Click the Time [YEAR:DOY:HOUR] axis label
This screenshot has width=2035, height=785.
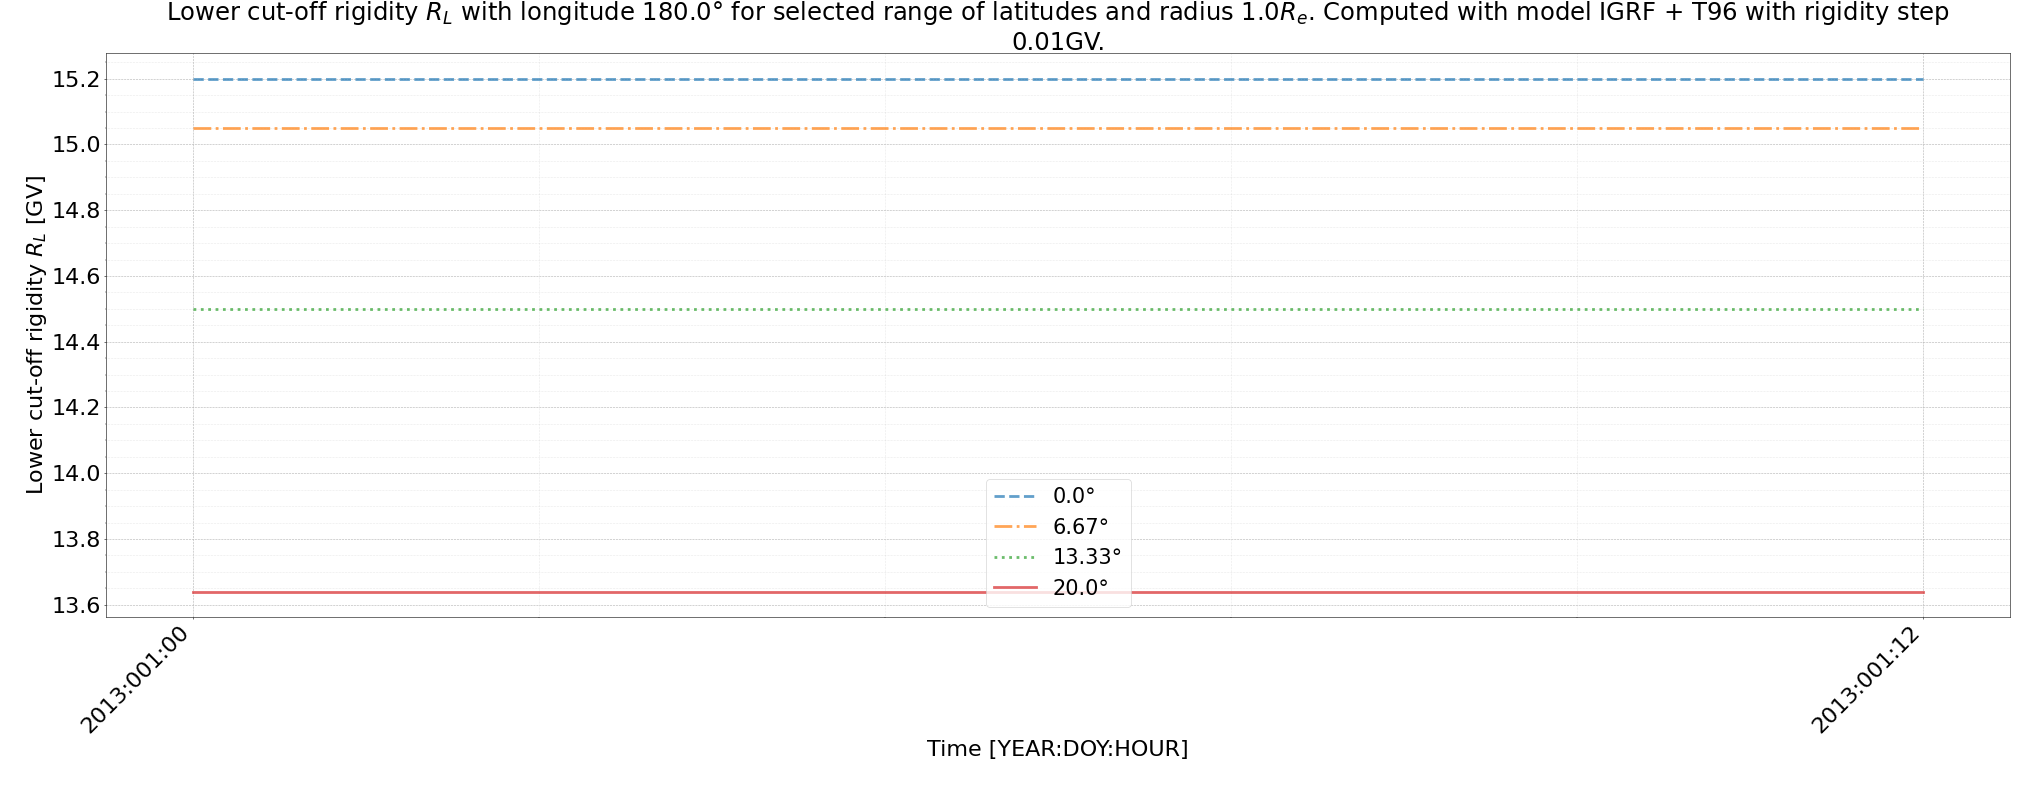pyautogui.click(x=1058, y=749)
